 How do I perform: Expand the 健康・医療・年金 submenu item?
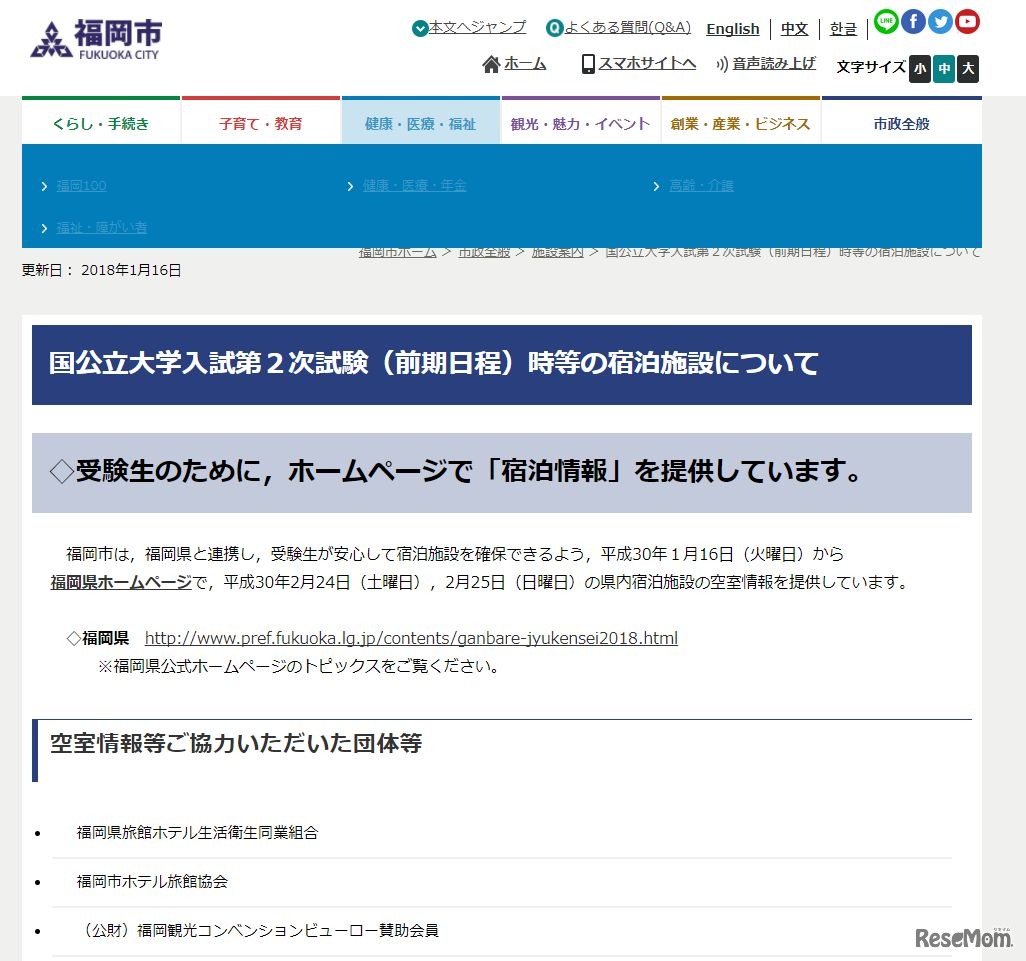(x=414, y=185)
